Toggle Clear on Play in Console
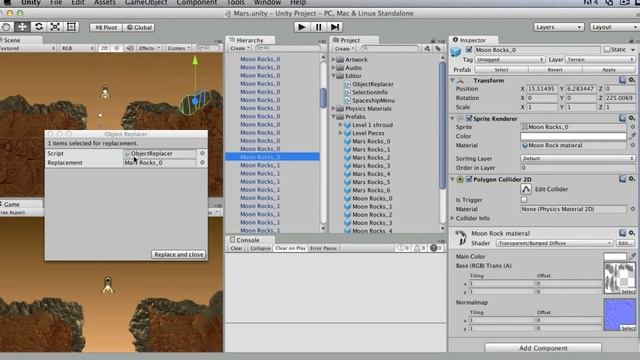Image resolution: width=640 pixels, height=360 pixels. point(290,248)
